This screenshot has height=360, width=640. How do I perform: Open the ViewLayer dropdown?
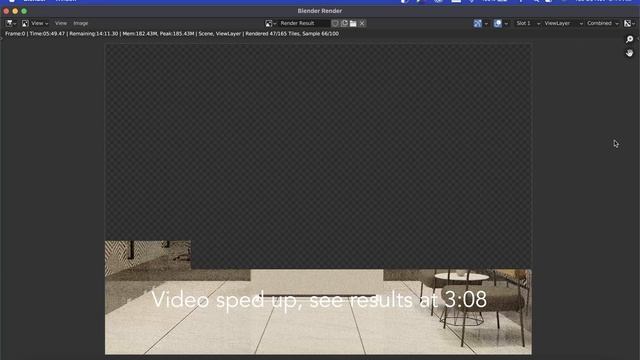click(563, 24)
